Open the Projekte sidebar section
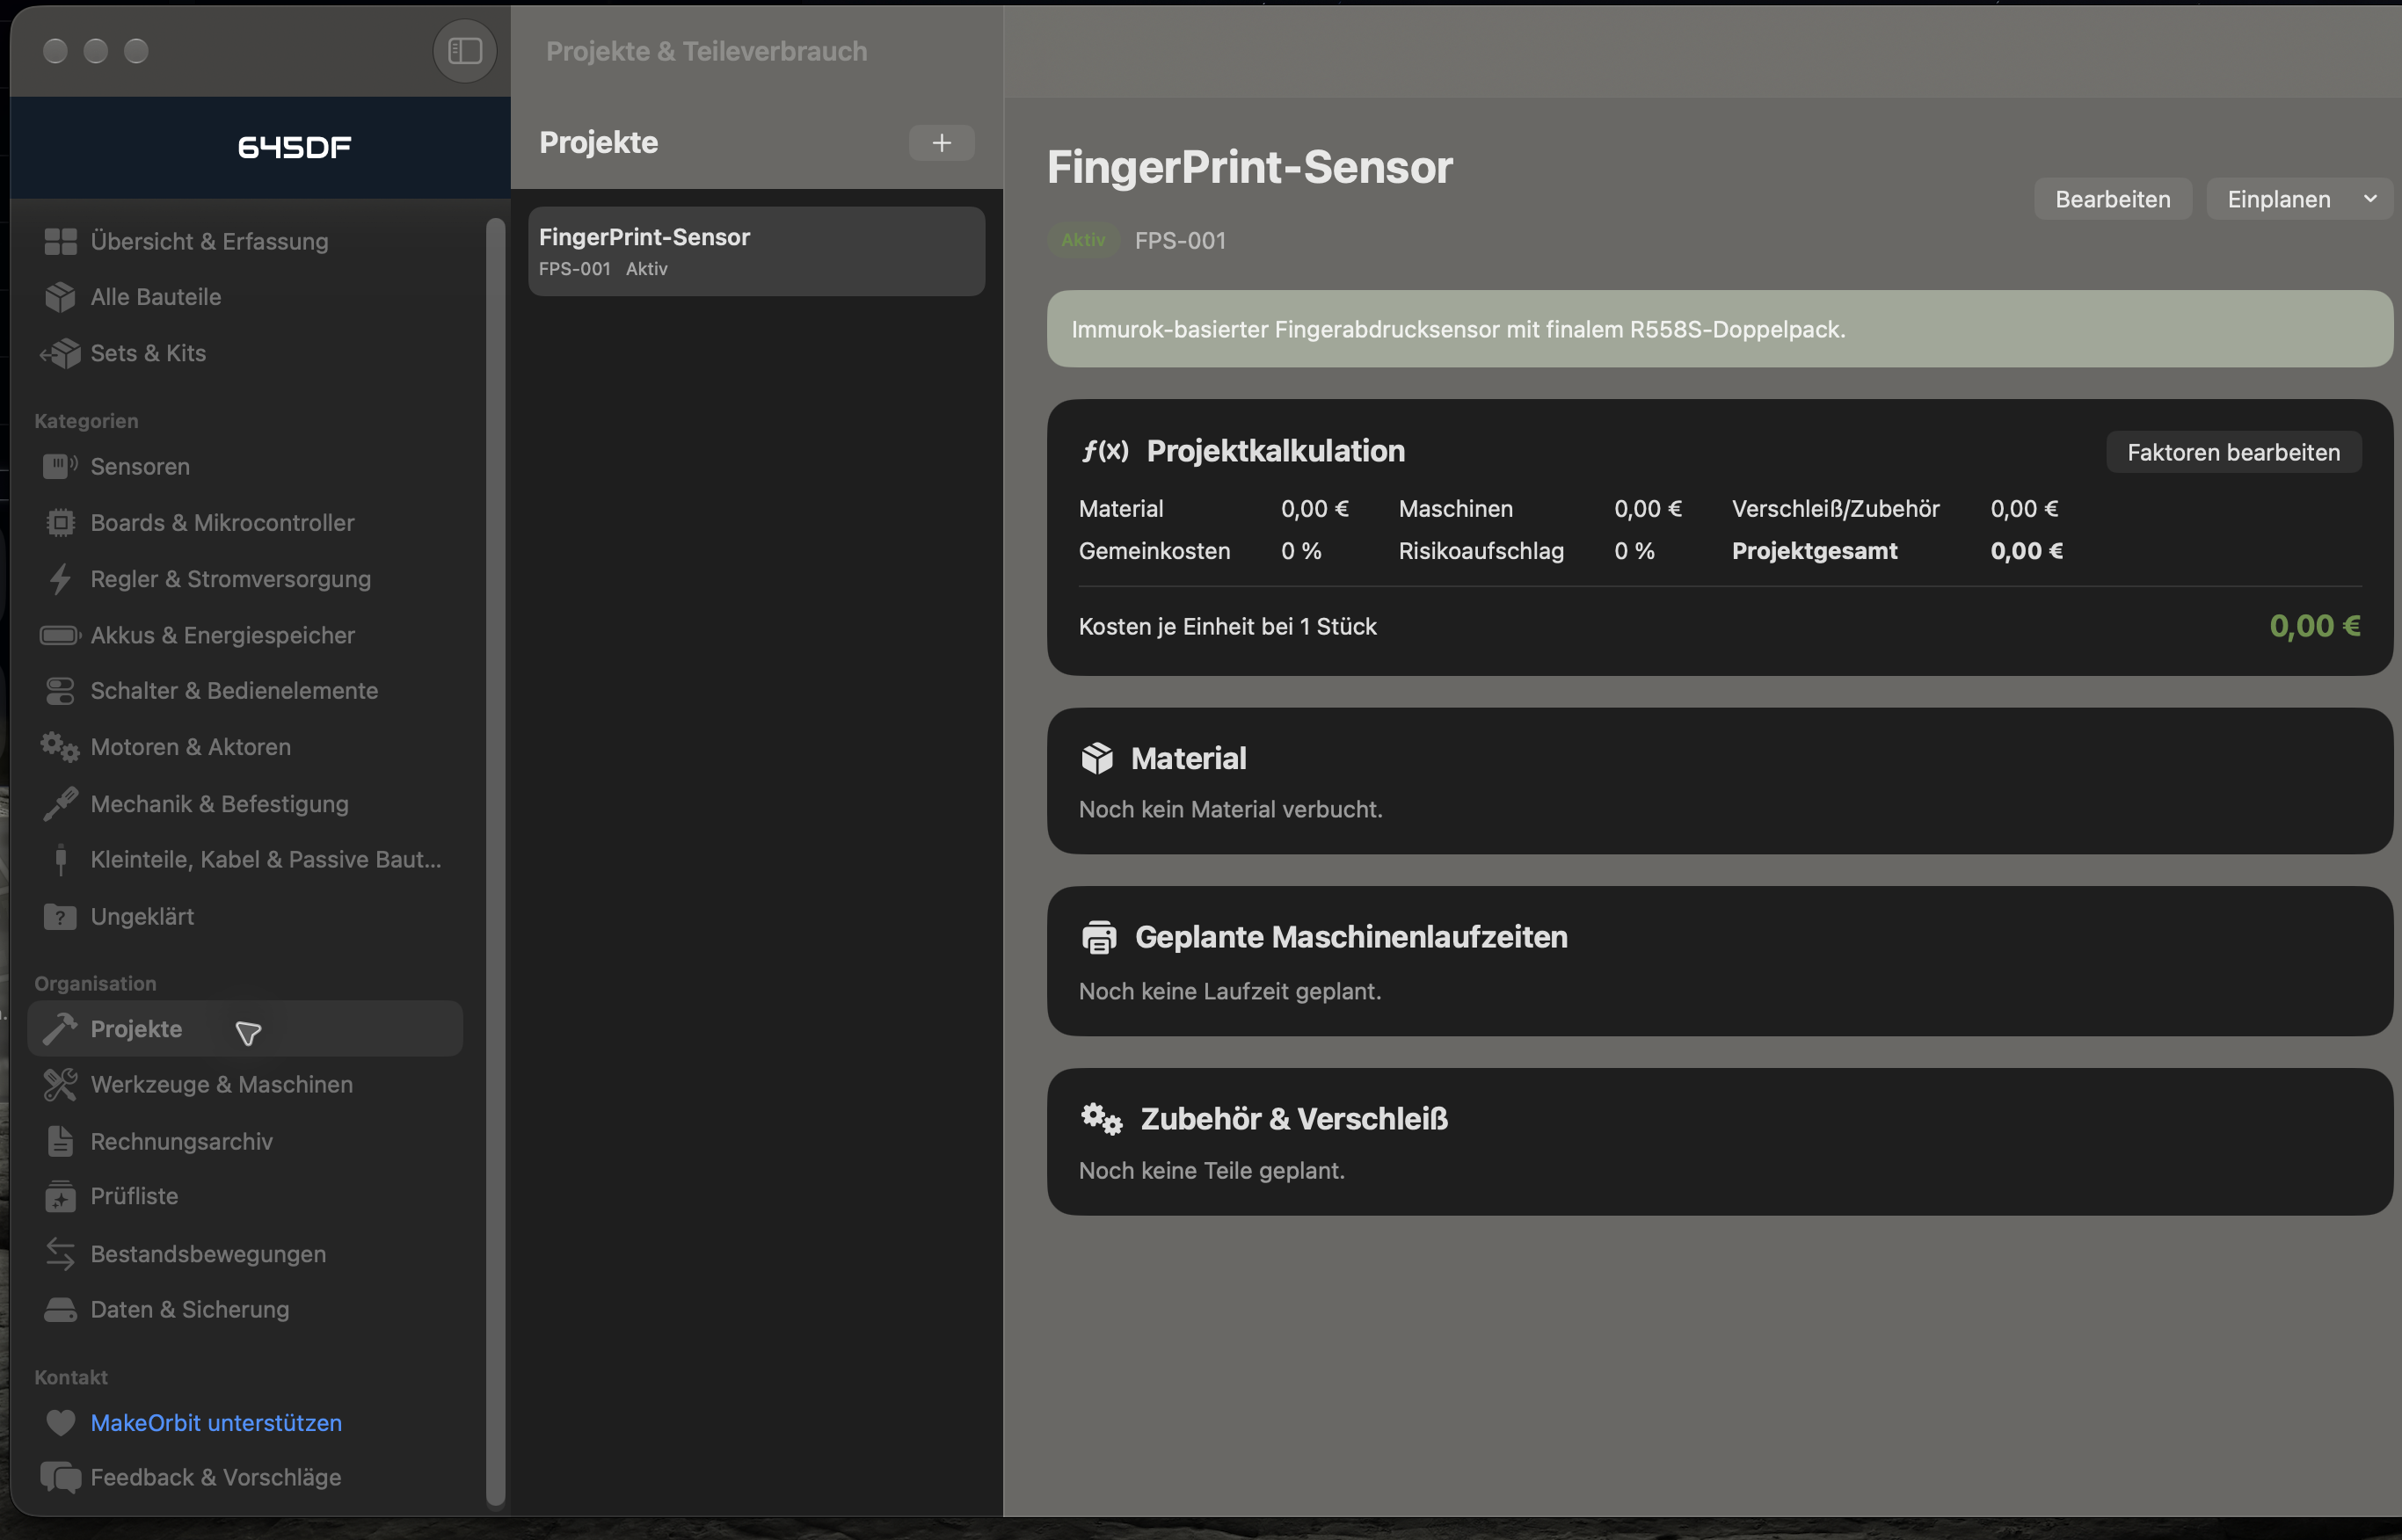This screenshot has height=1540, width=2402. [245, 1029]
